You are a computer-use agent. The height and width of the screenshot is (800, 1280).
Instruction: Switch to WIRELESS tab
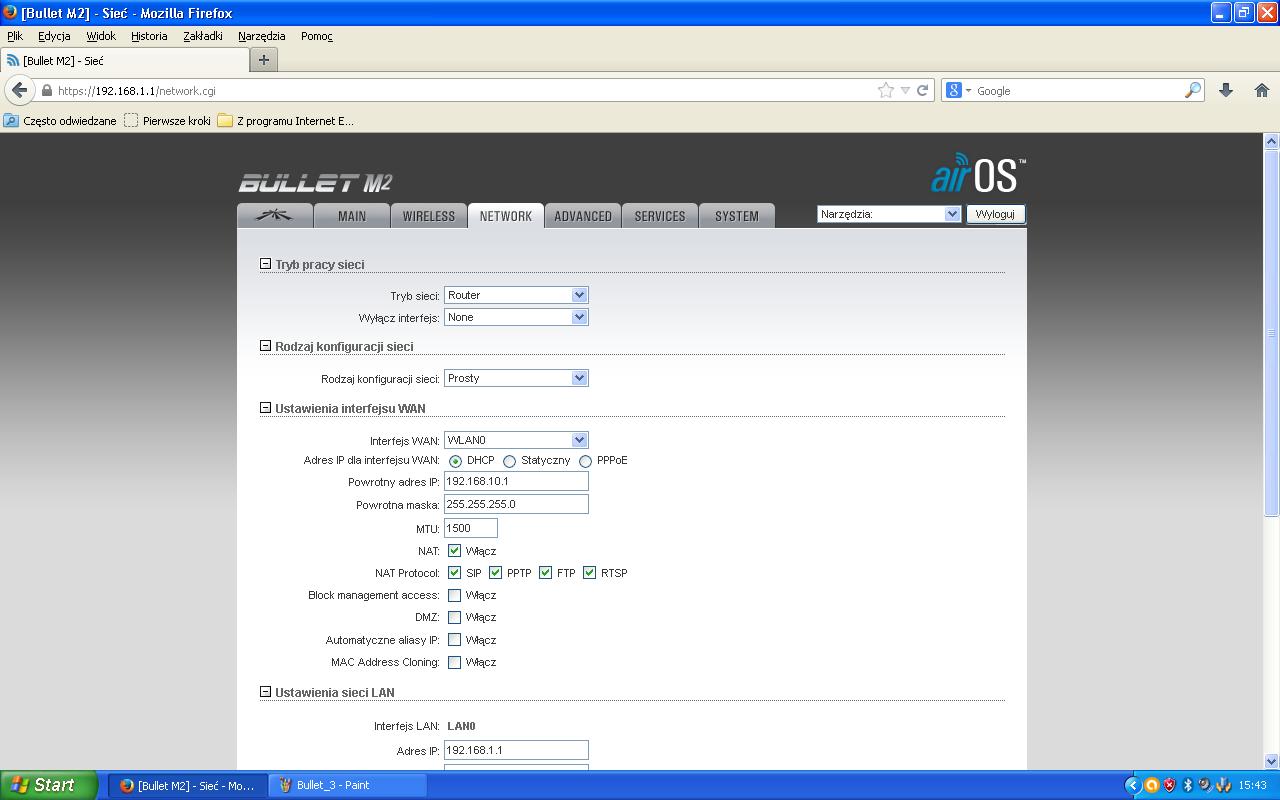coord(429,215)
